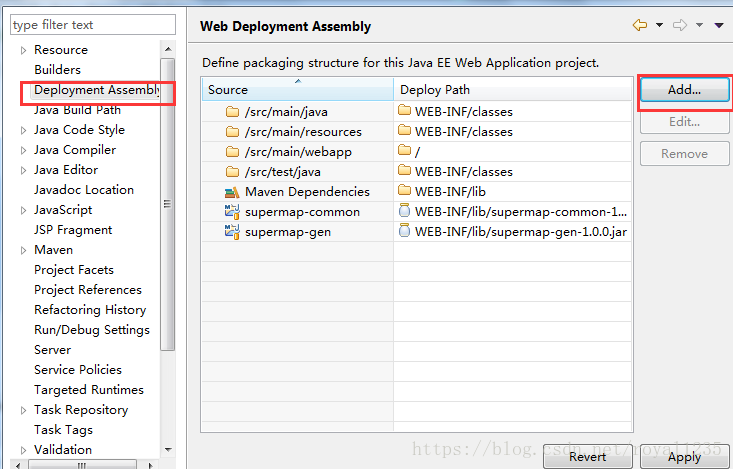This screenshot has height=469, width=733.
Task: Click the /src/main/webapp folder icon
Action: 232,152
